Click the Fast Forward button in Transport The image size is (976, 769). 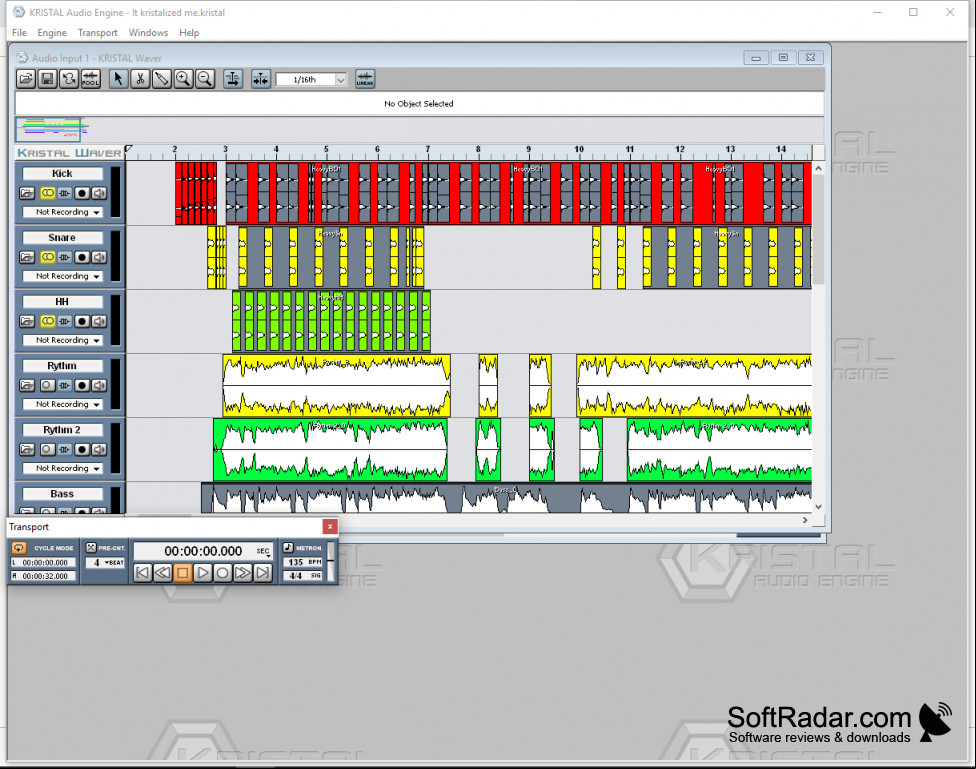243,573
